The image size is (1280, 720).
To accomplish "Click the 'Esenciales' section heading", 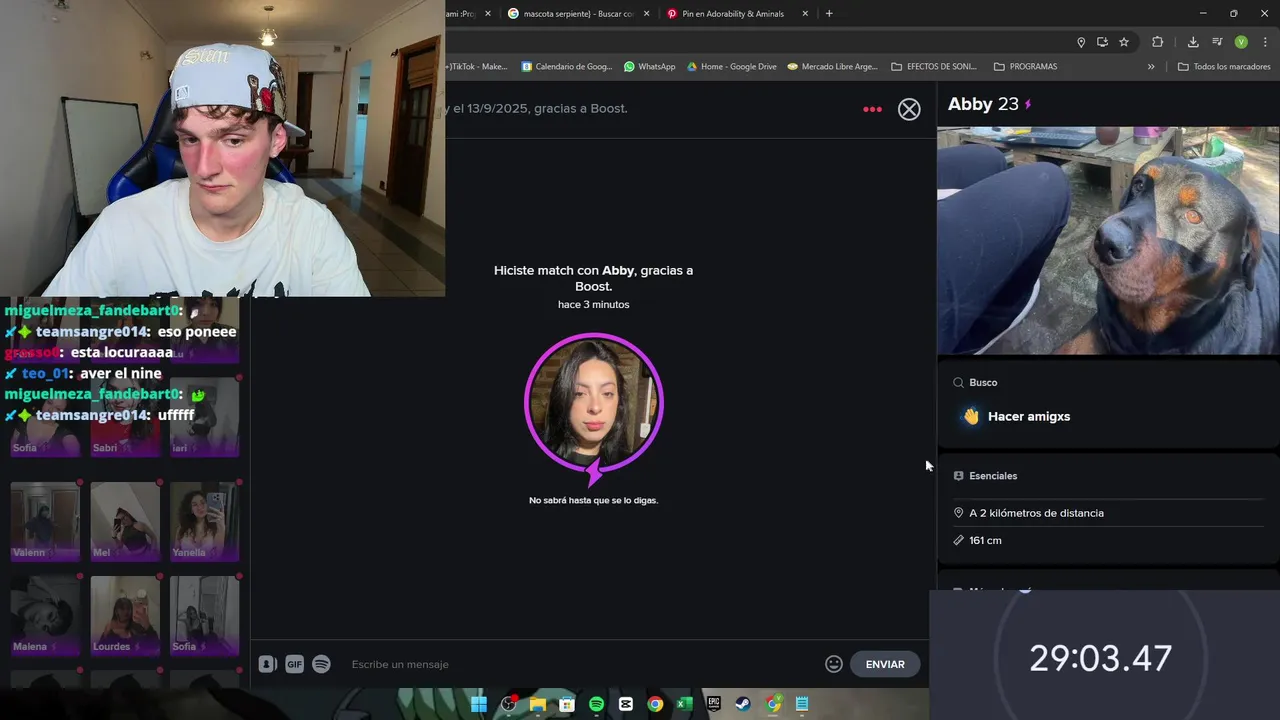I will point(993,476).
